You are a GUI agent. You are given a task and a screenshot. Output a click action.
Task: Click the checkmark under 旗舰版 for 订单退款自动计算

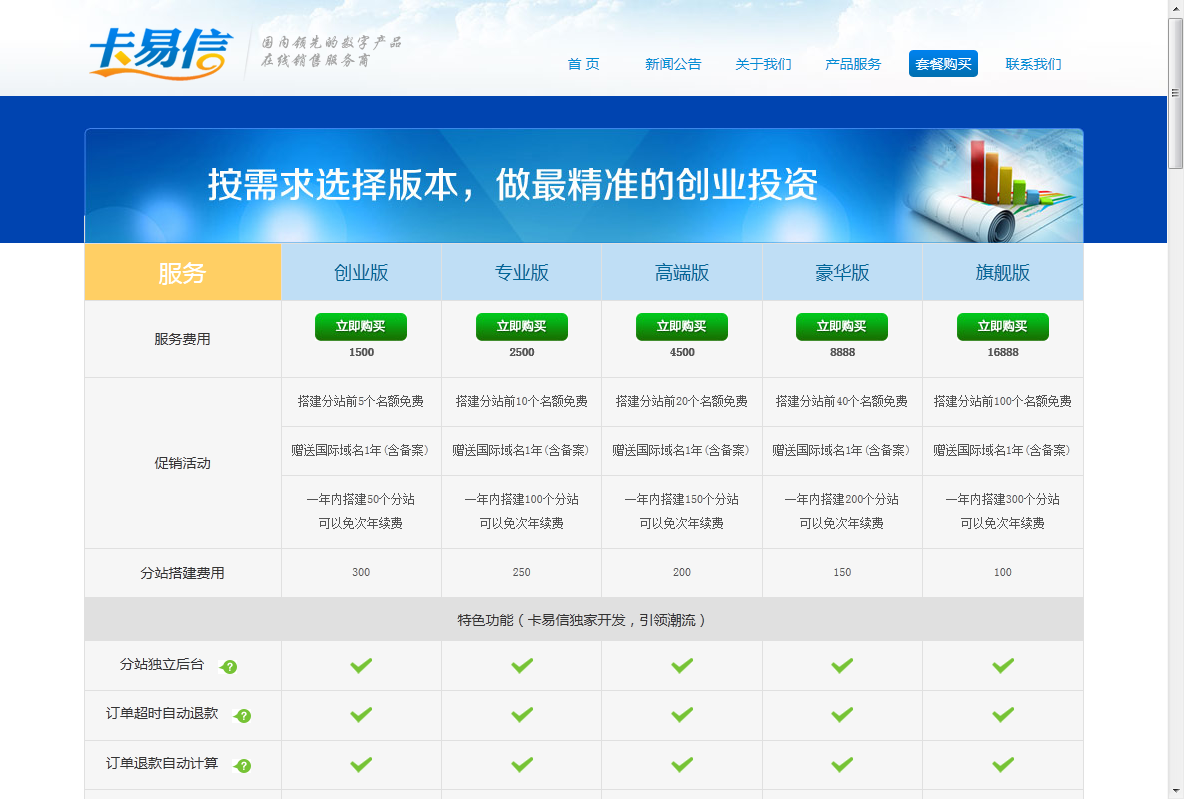click(1002, 765)
